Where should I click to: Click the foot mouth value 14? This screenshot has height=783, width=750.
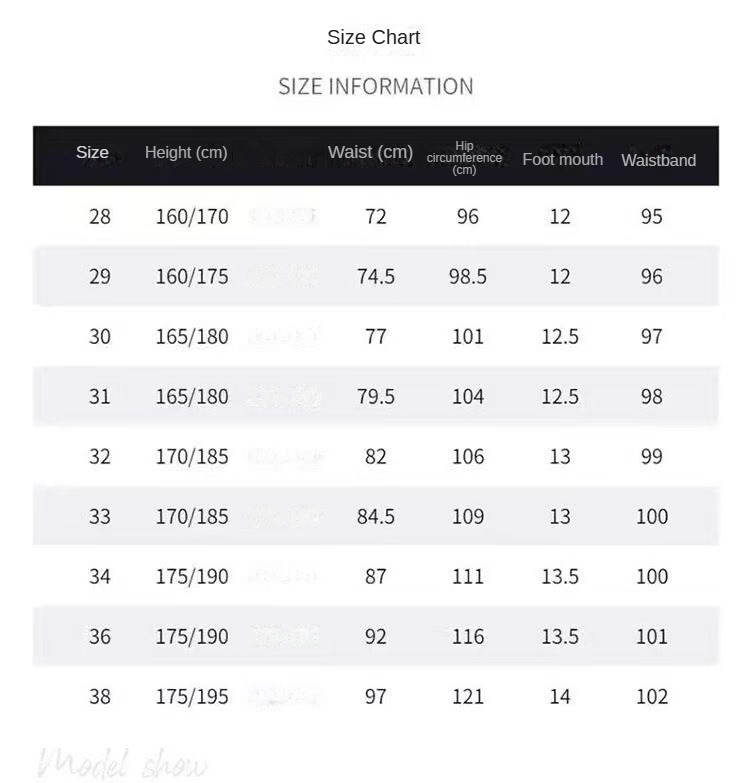tap(560, 696)
